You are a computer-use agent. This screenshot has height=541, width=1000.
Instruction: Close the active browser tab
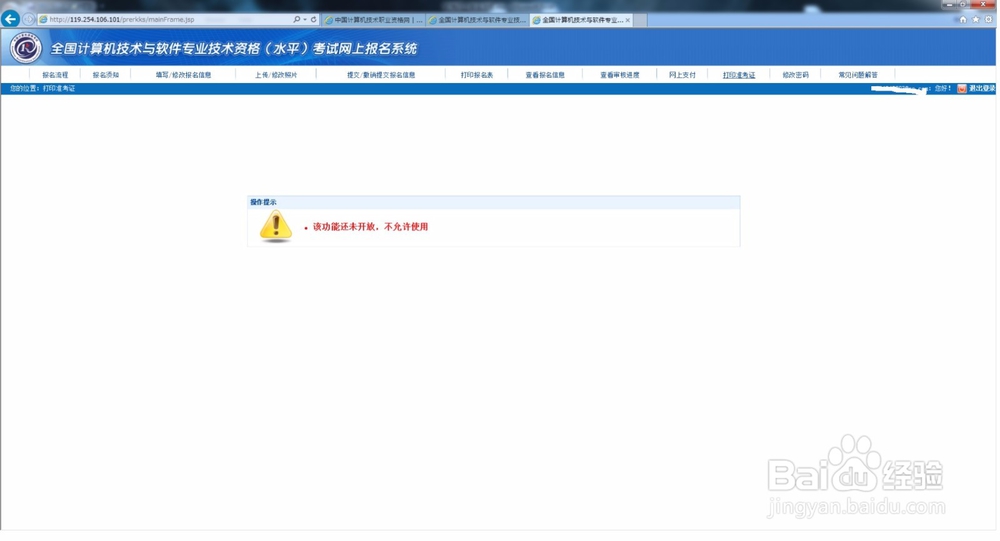pos(628,20)
